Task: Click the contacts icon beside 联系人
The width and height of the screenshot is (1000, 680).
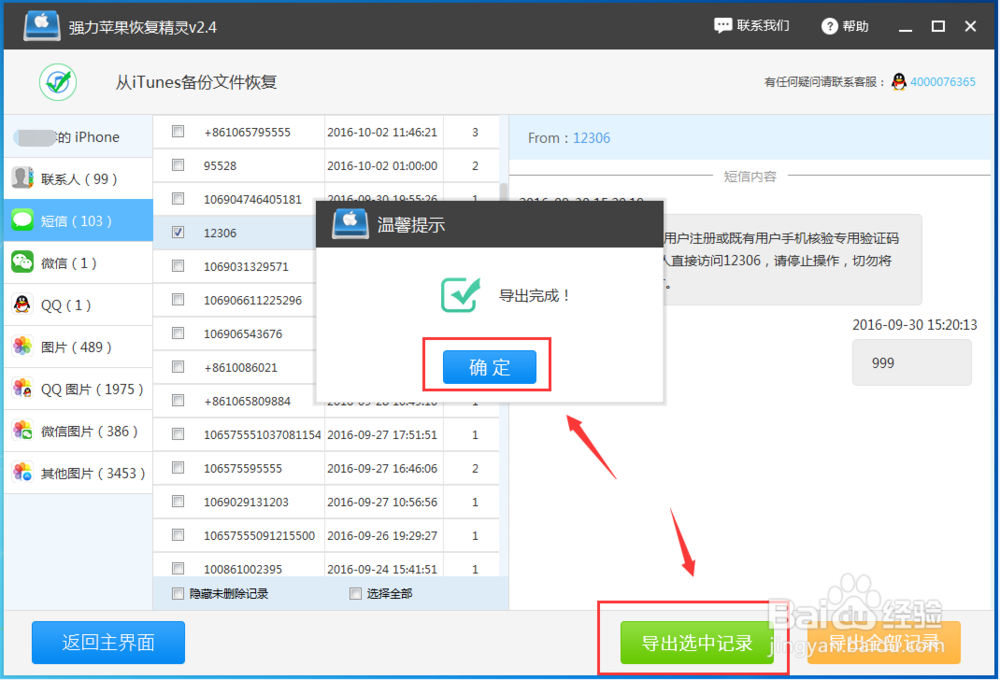Action: click(x=22, y=178)
